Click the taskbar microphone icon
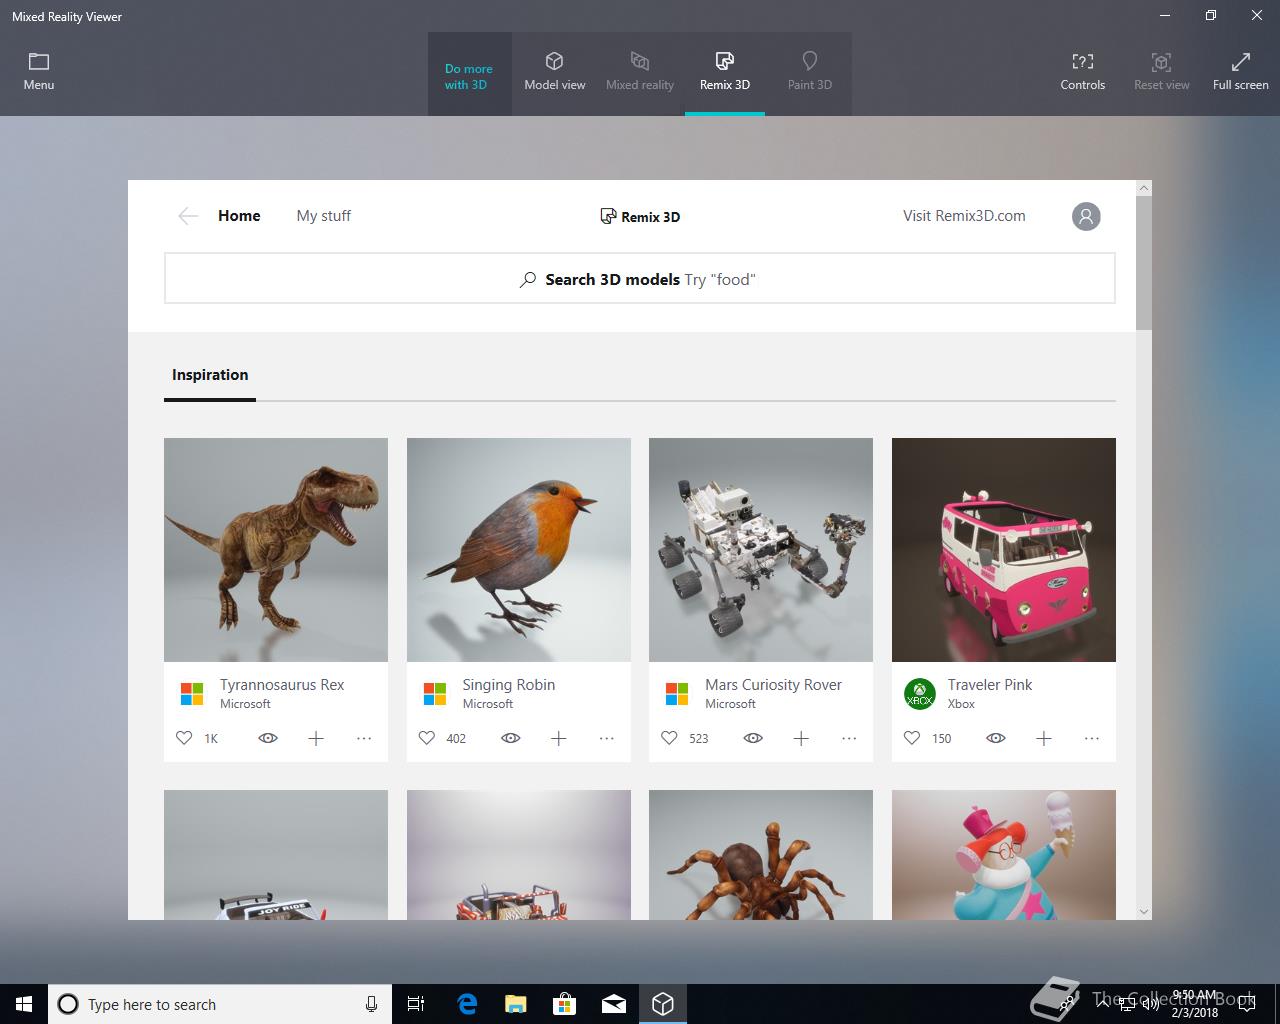The image size is (1280, 1024). click(x=371, y=1004)
